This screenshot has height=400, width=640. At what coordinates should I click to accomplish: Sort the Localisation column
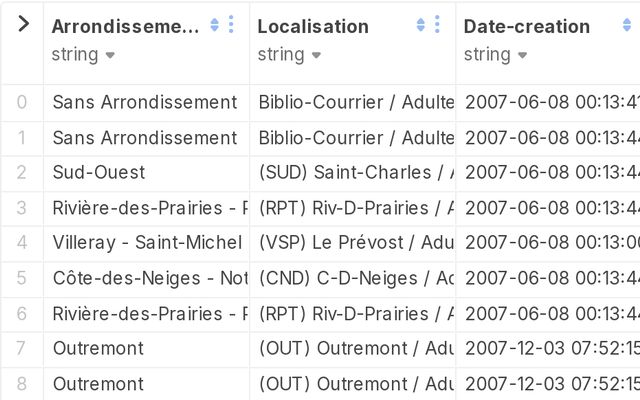[420, 25]
